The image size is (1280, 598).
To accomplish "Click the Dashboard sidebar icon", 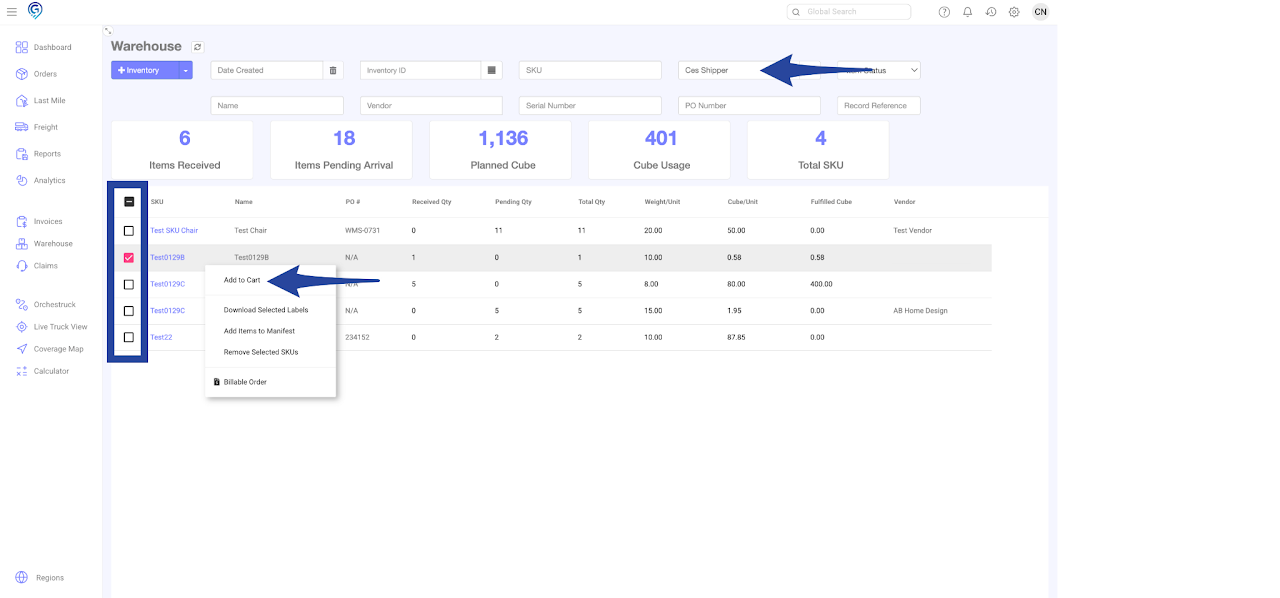I will click(x=22, y=47).
